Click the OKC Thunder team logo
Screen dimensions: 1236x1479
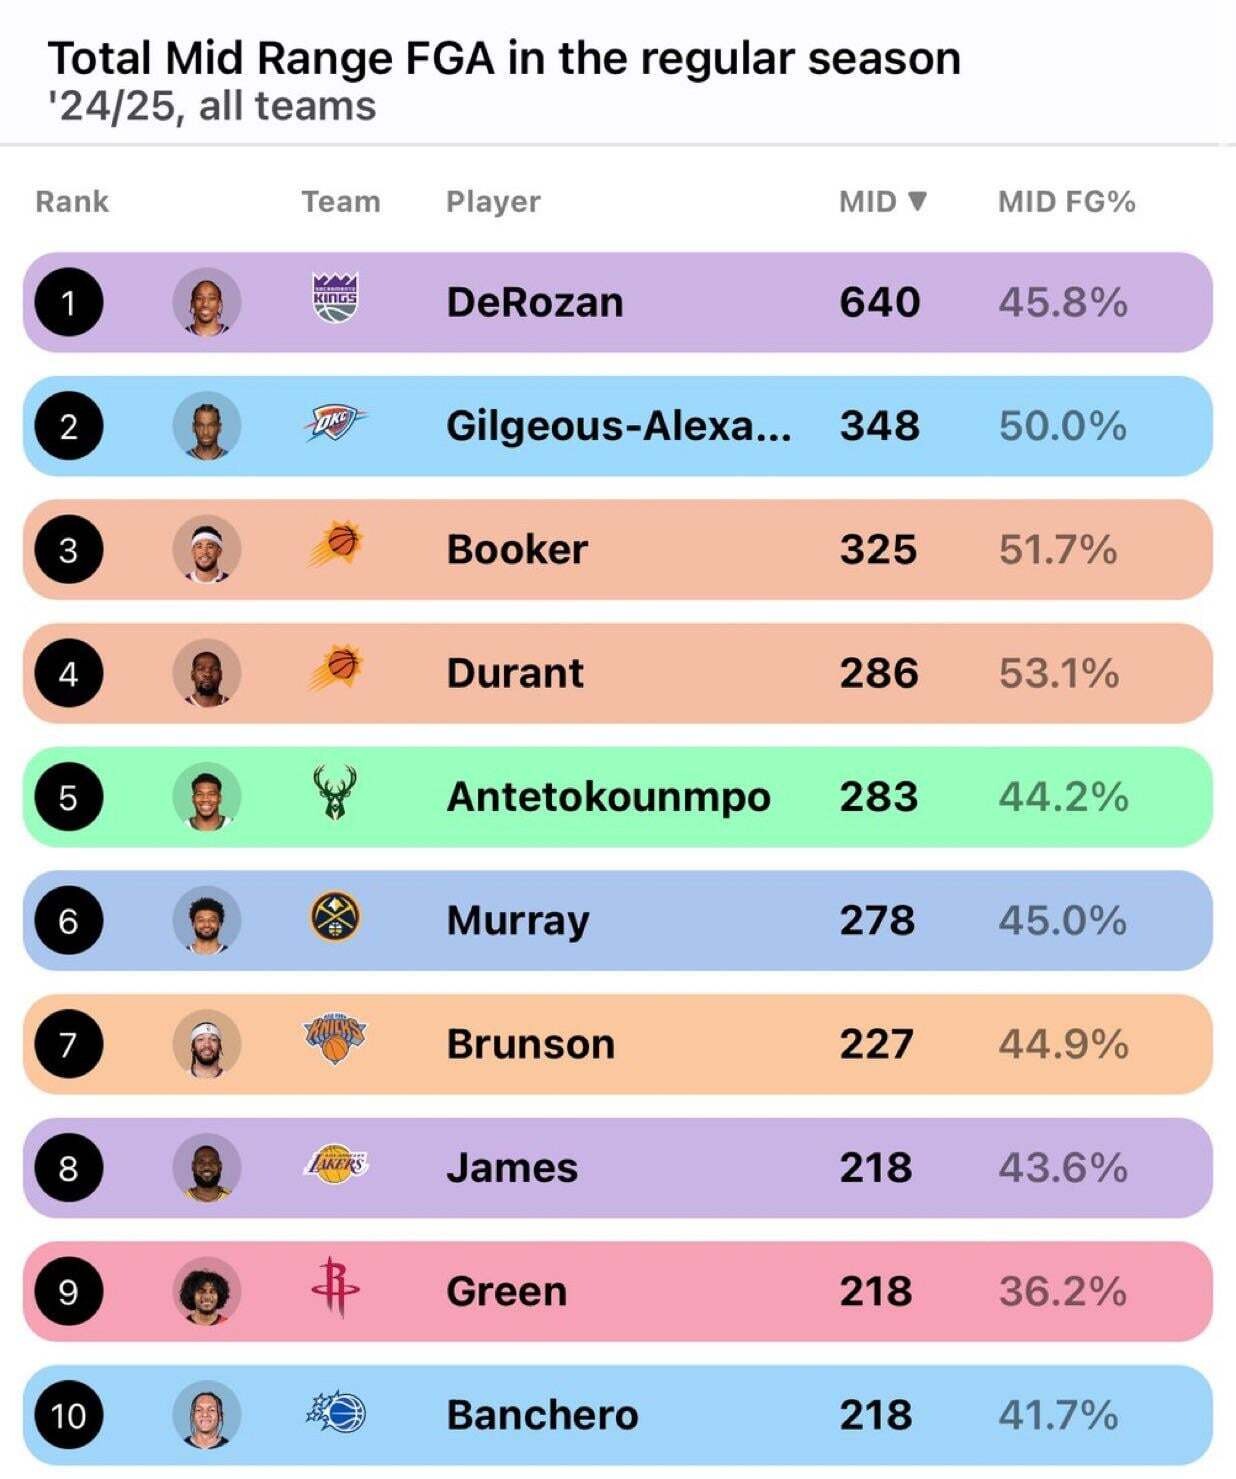click(x=335, y=424)
